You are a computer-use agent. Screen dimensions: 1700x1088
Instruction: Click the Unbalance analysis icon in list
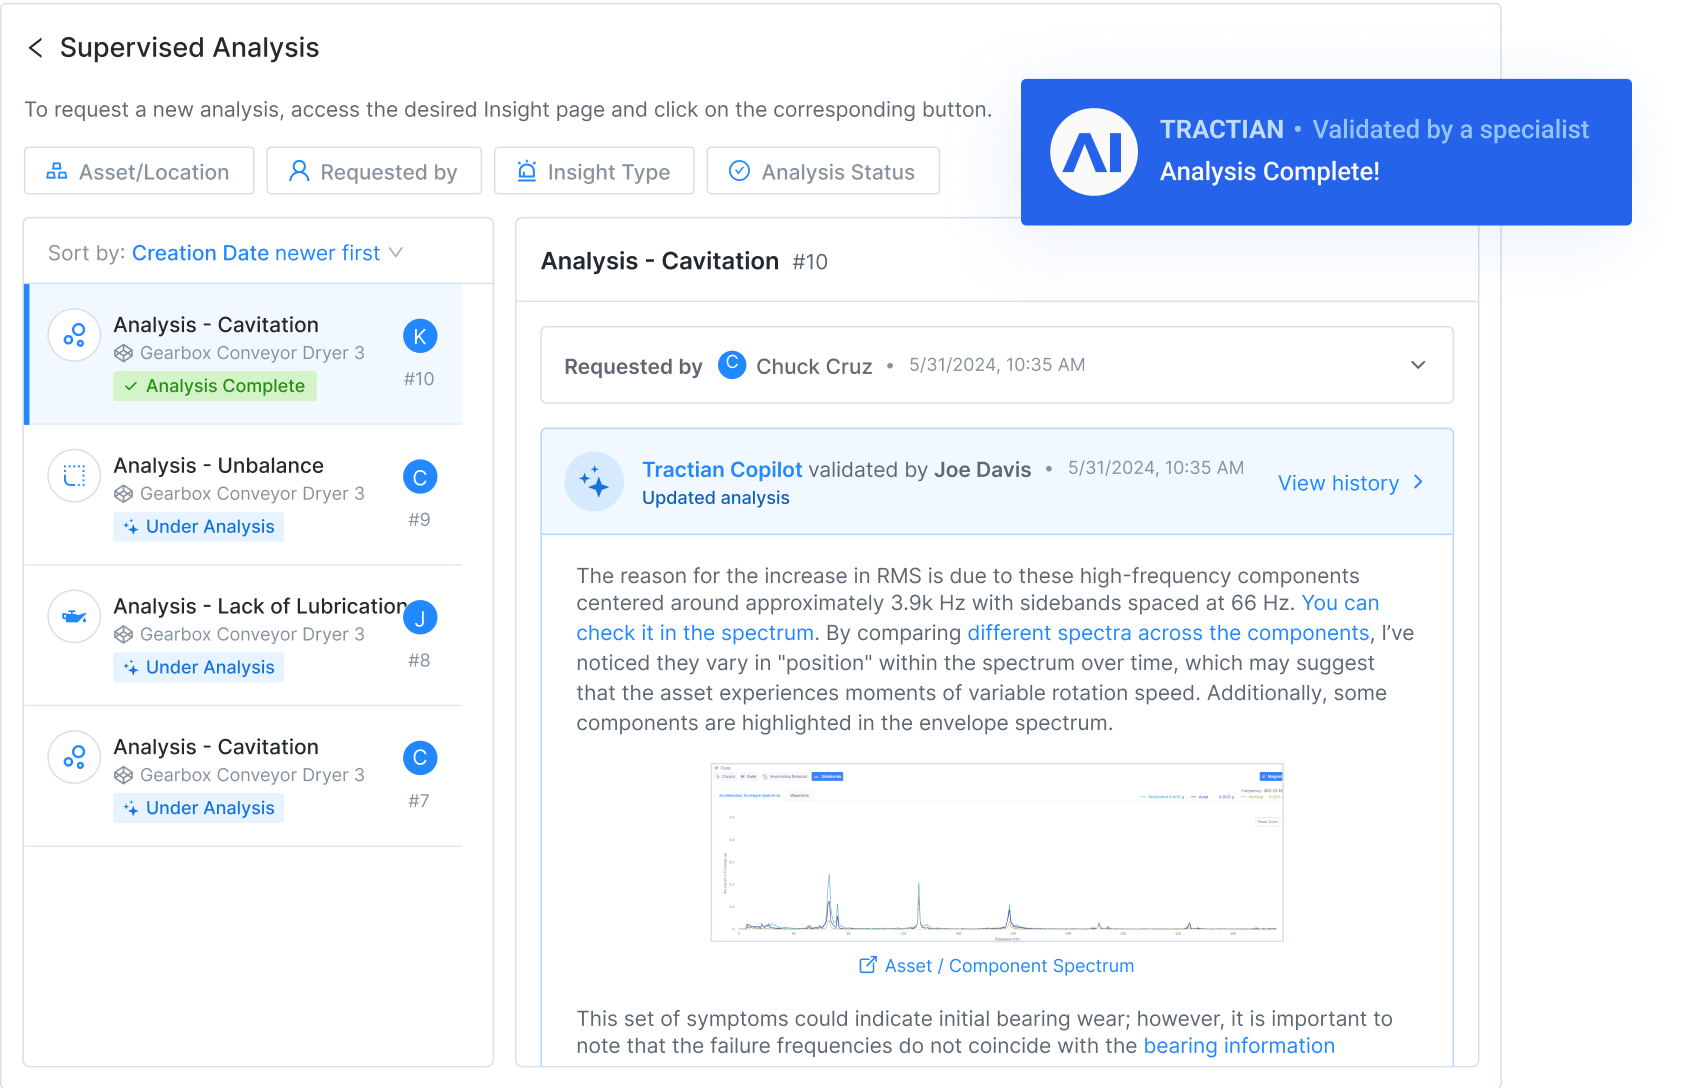point(74,476)
